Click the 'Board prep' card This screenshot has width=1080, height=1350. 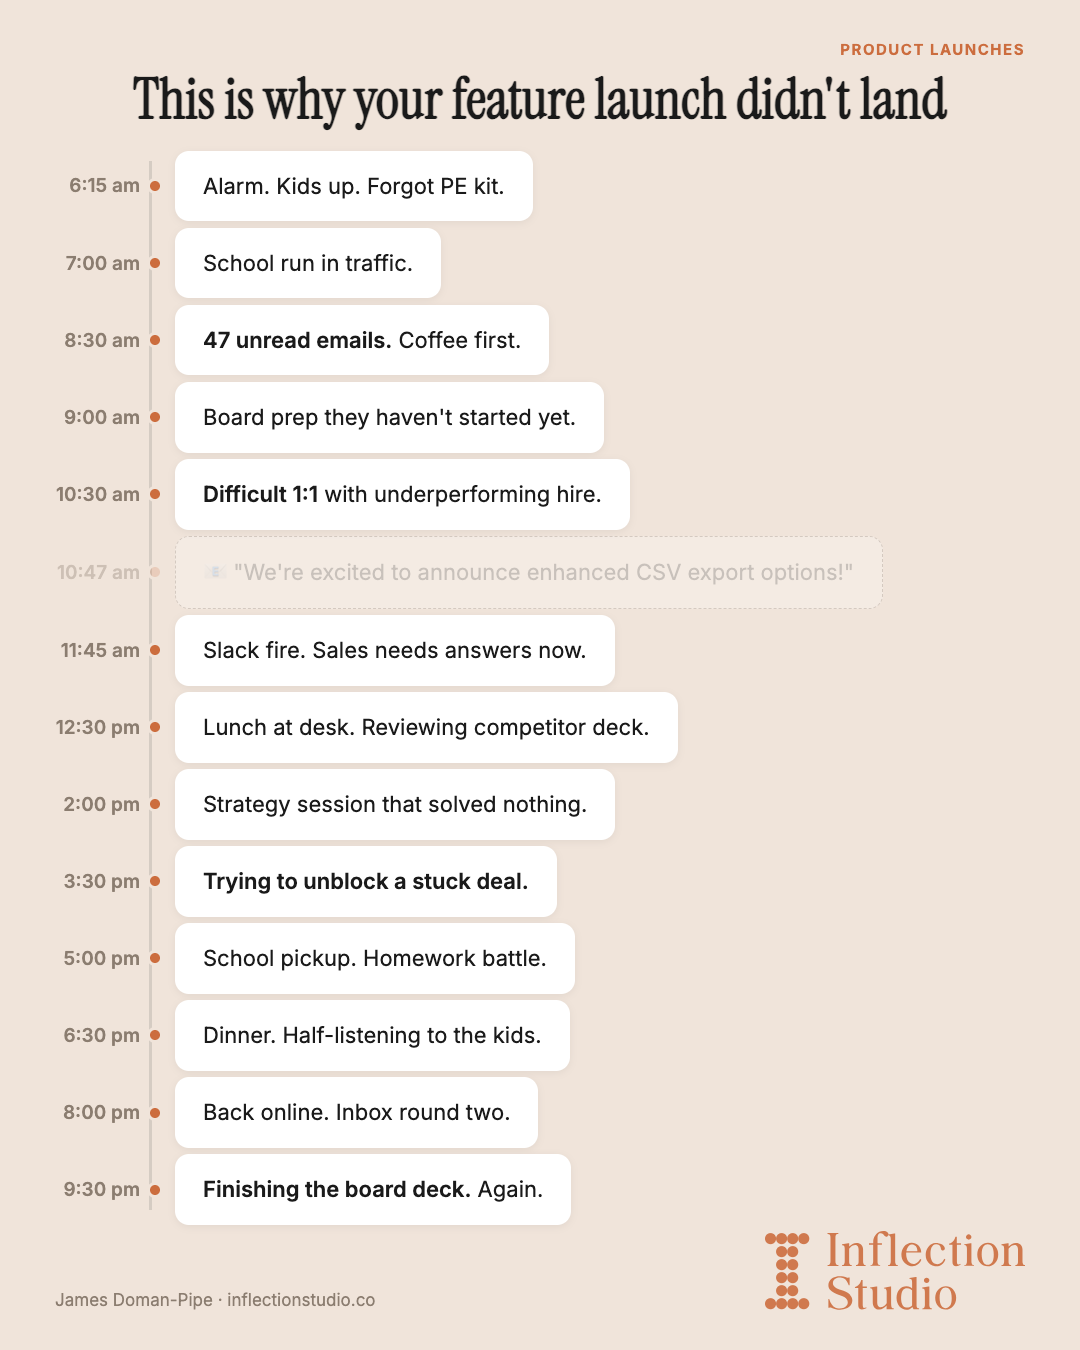click(389, 417)
